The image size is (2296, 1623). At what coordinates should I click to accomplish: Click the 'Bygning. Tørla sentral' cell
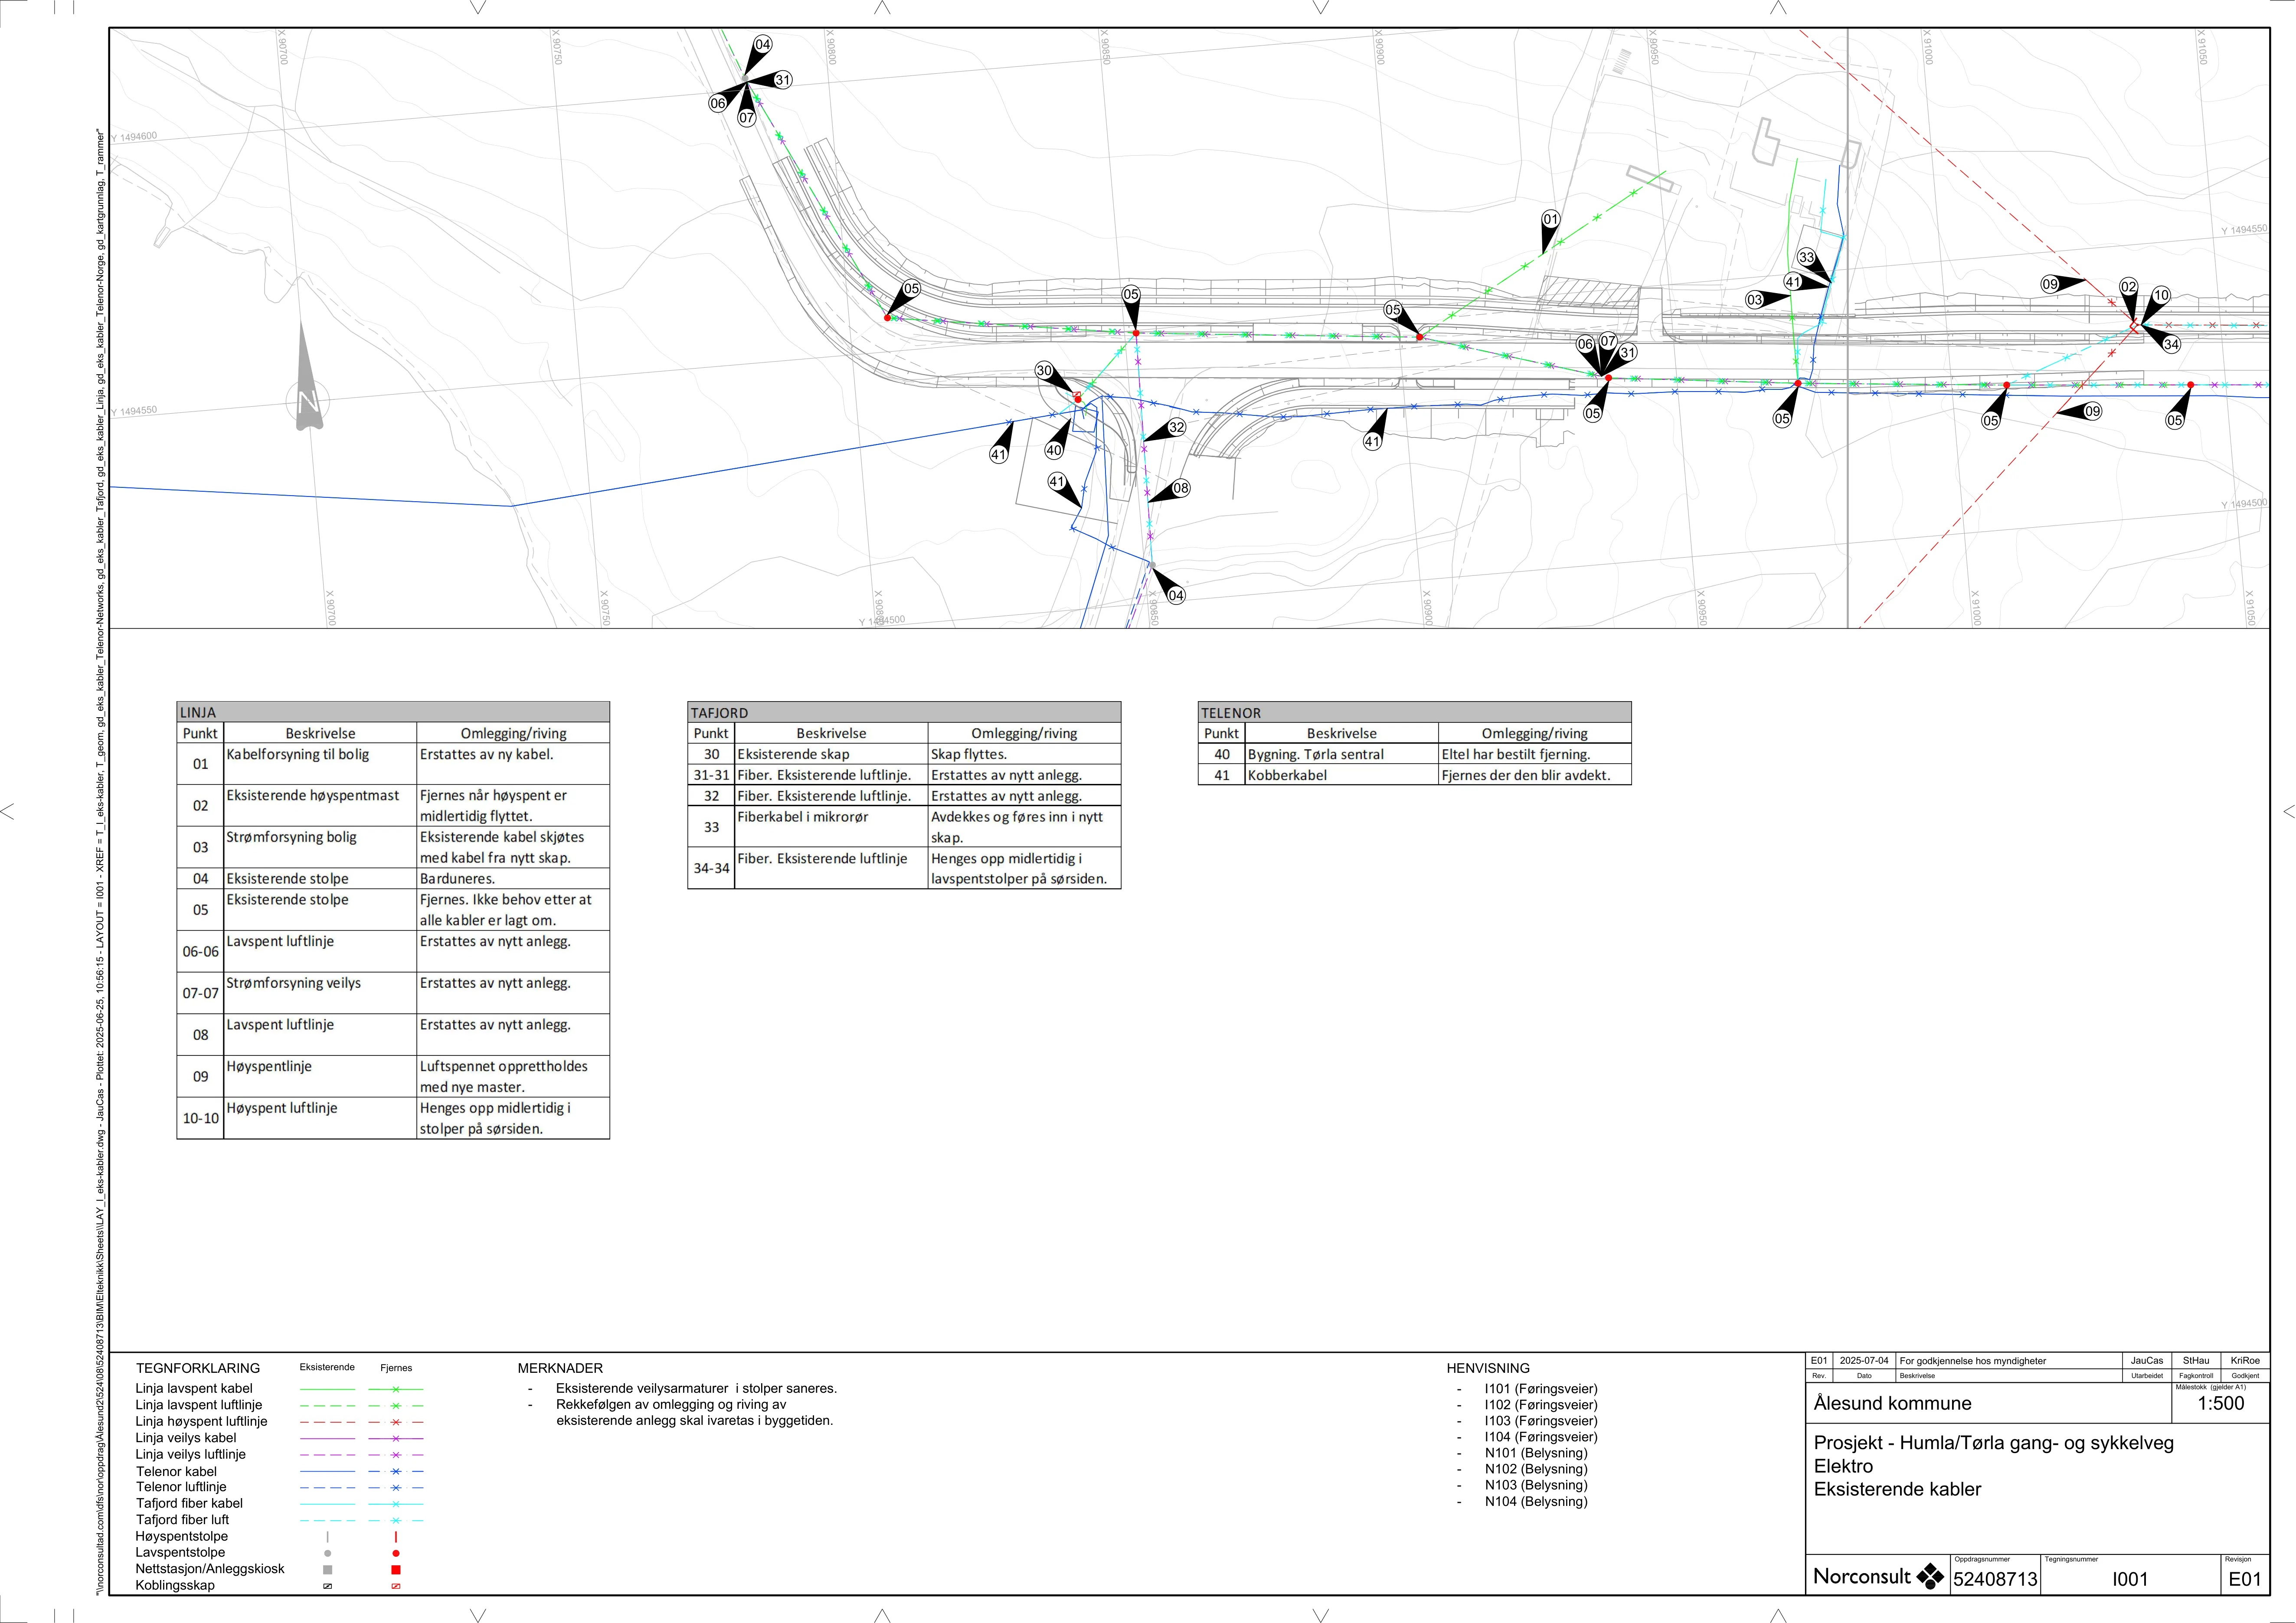pyautogui.click(x=1342, y=754)
